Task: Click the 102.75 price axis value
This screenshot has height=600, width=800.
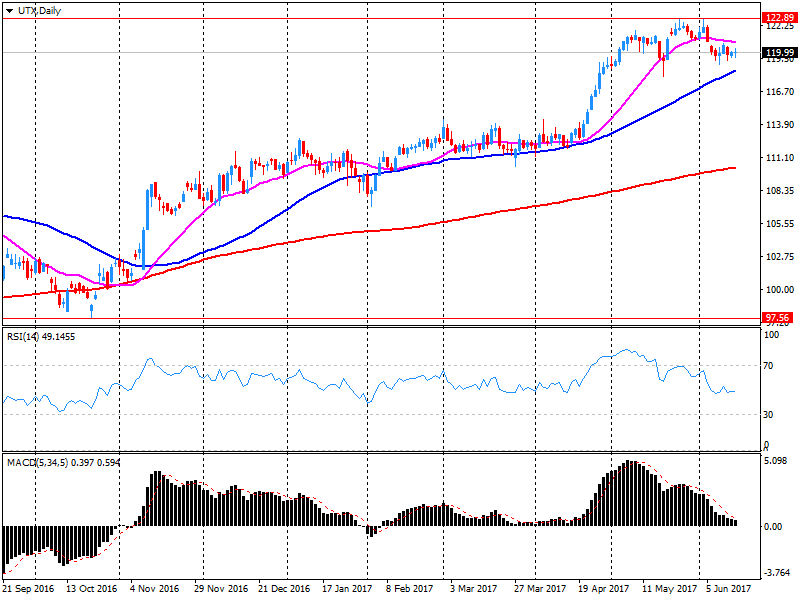Action: pyautogui.click(x=780, y=257)
